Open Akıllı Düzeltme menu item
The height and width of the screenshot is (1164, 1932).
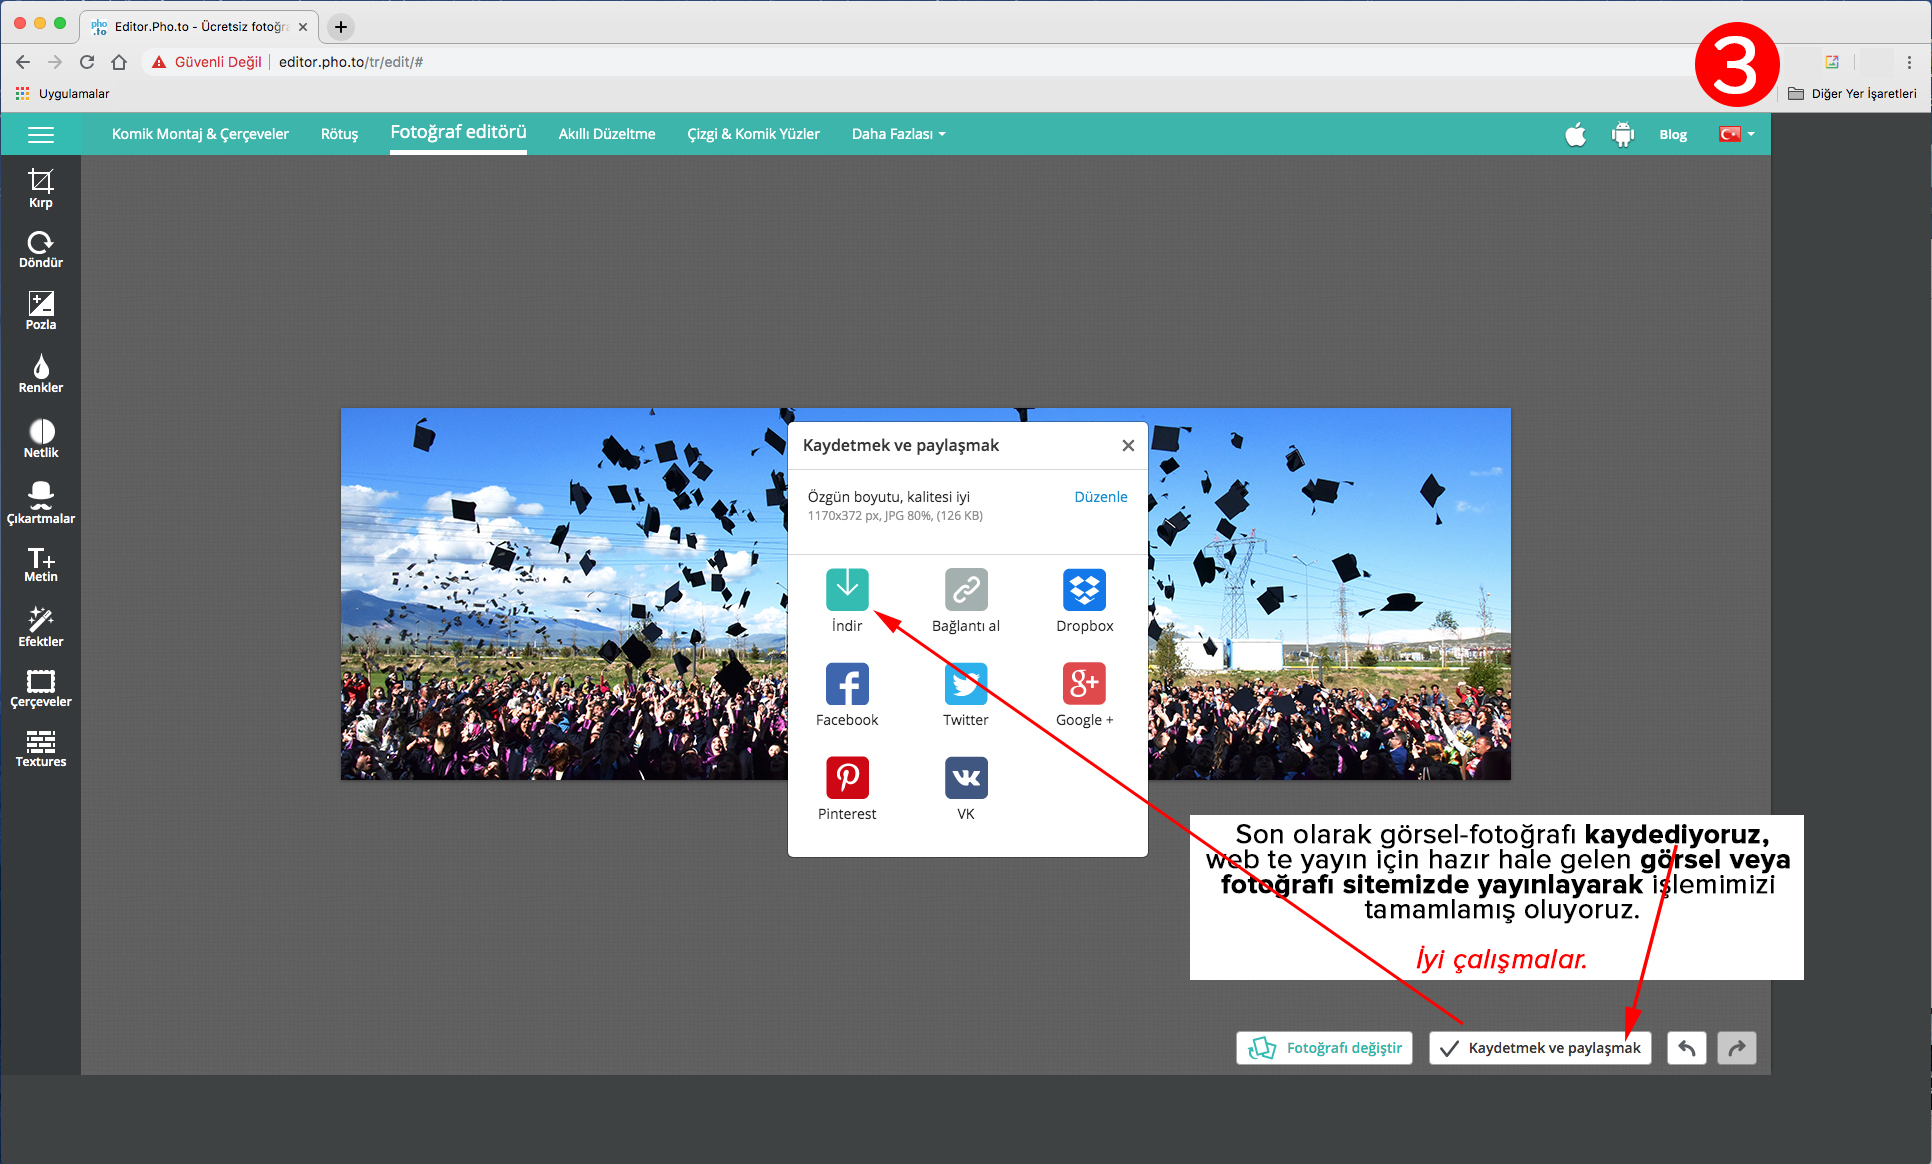(606, 134)
